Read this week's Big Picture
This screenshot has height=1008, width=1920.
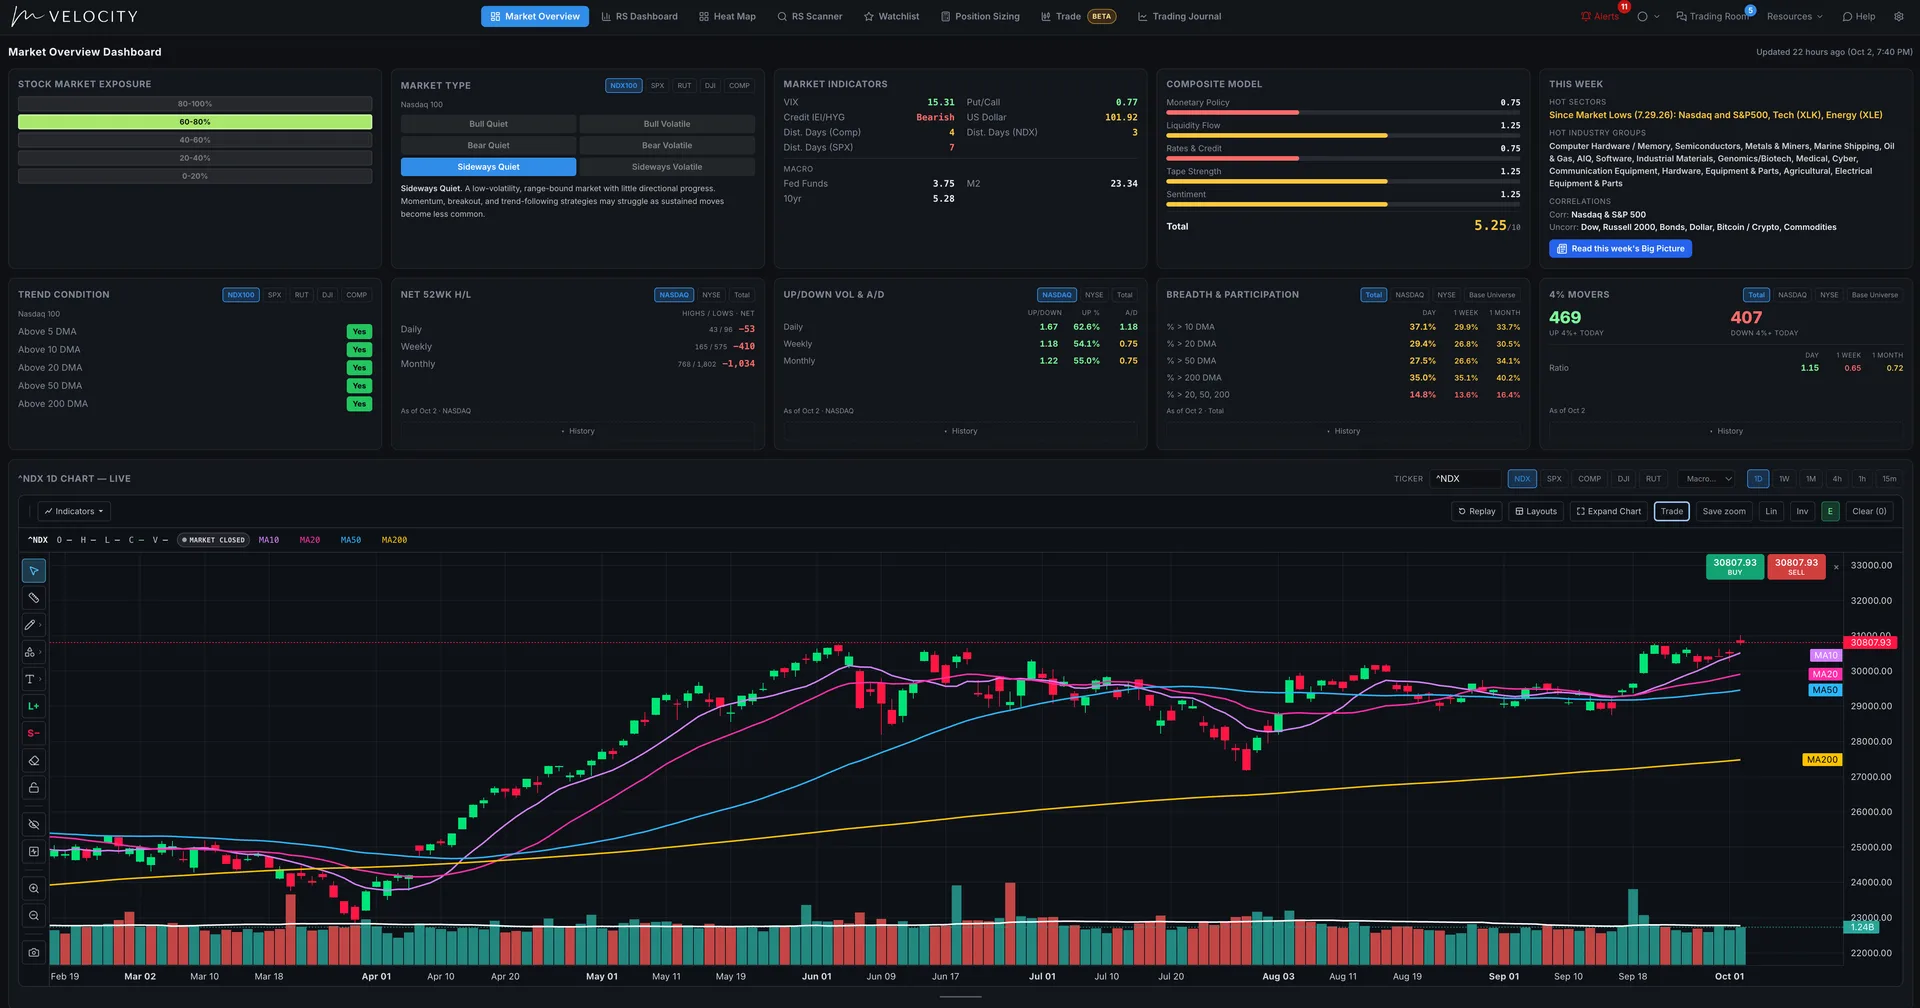point(1620,249)
